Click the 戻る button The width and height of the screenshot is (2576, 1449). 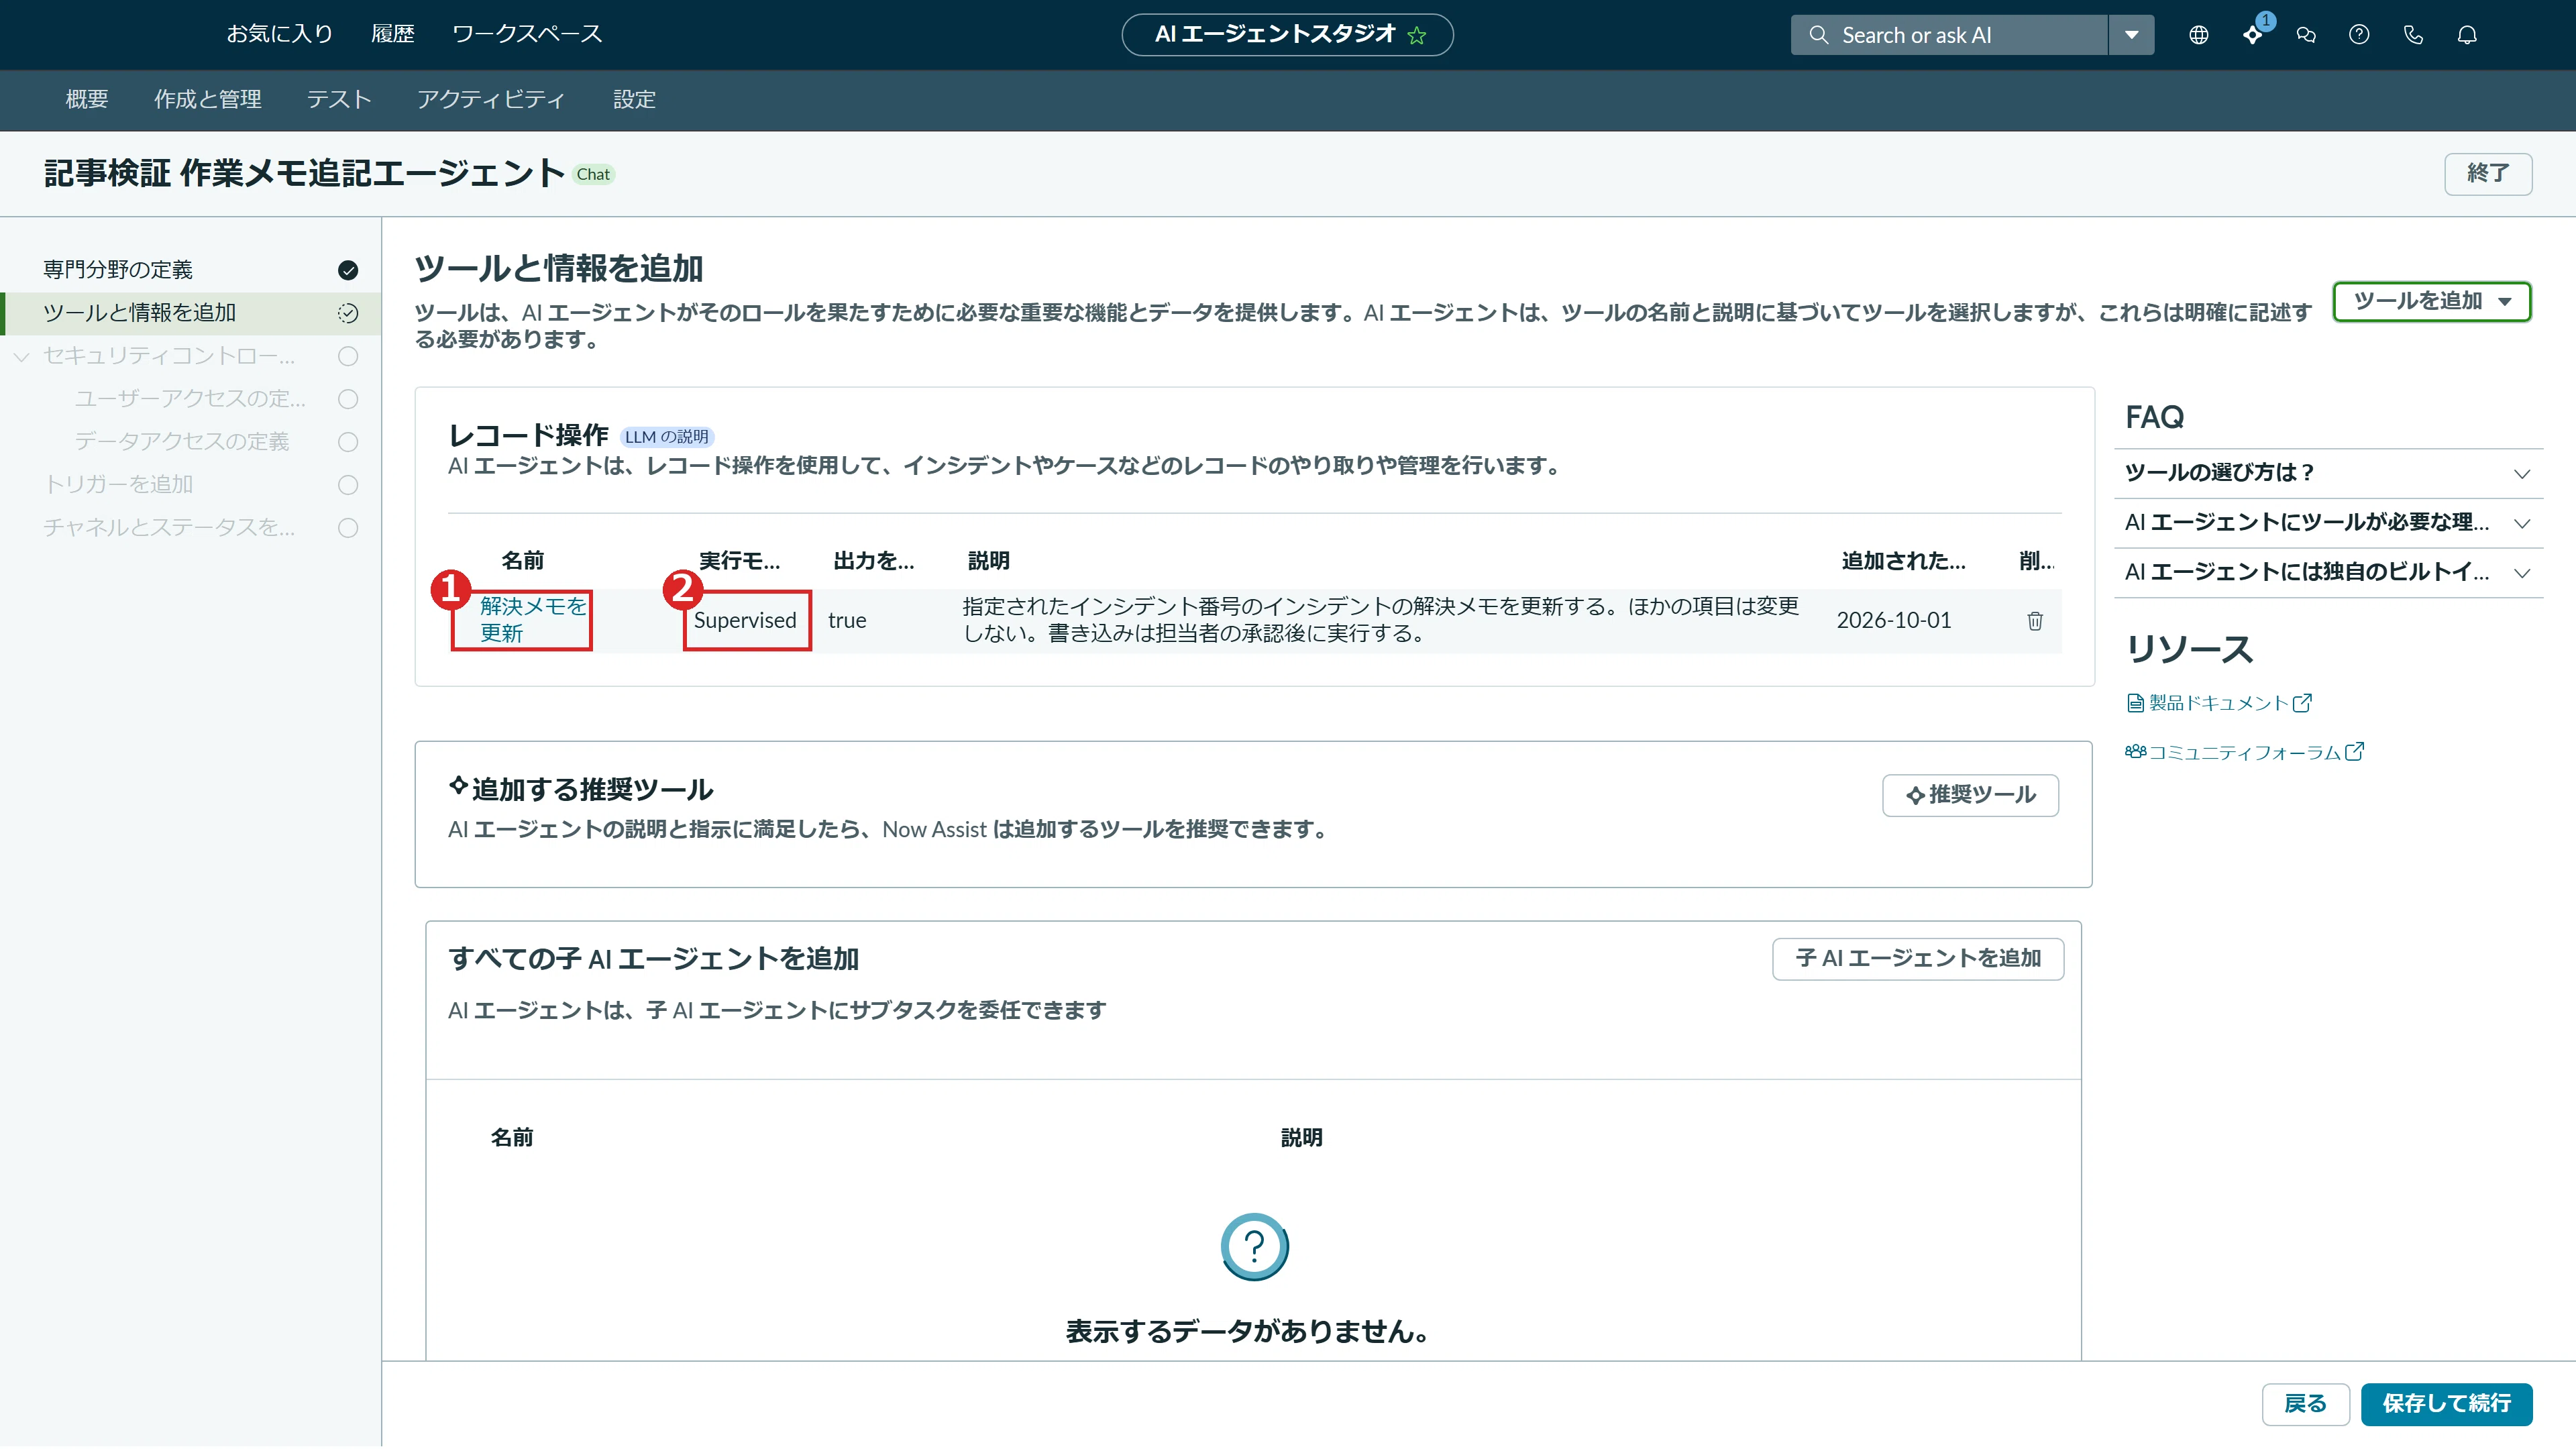pyautogui.click(x=2305, y=1403)
